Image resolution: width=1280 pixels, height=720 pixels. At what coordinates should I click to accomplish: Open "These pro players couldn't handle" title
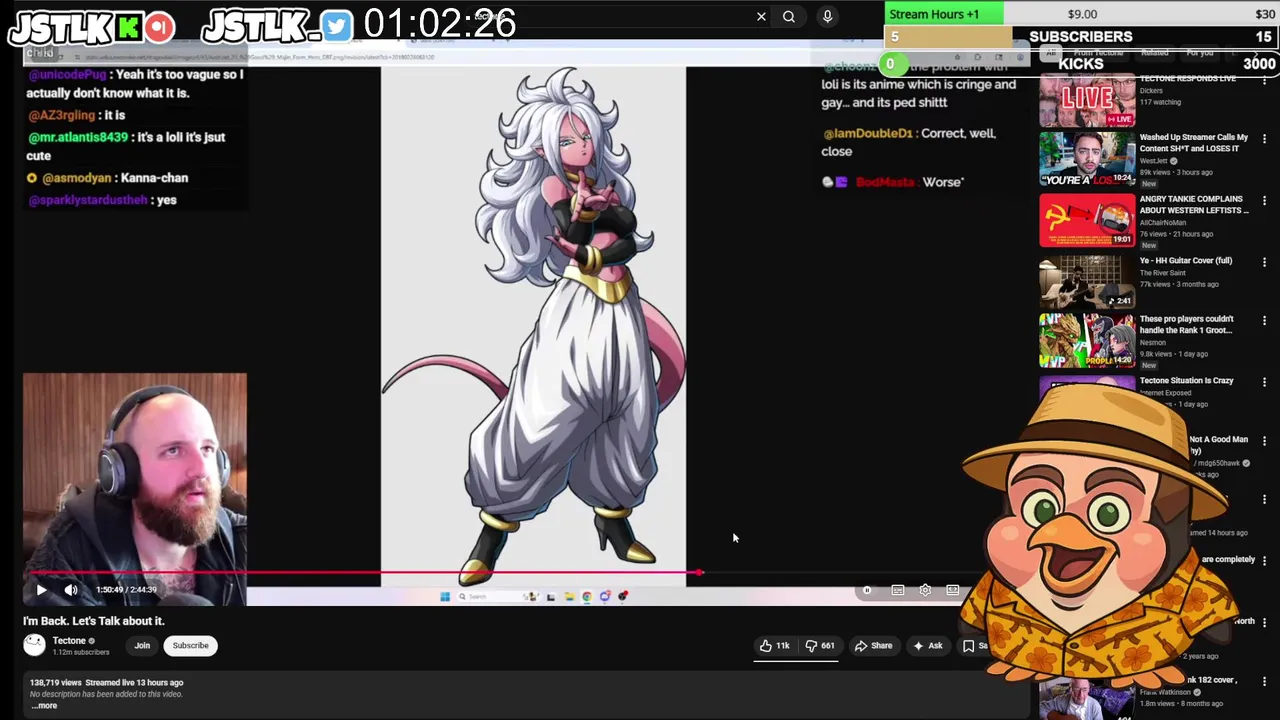1187,324
